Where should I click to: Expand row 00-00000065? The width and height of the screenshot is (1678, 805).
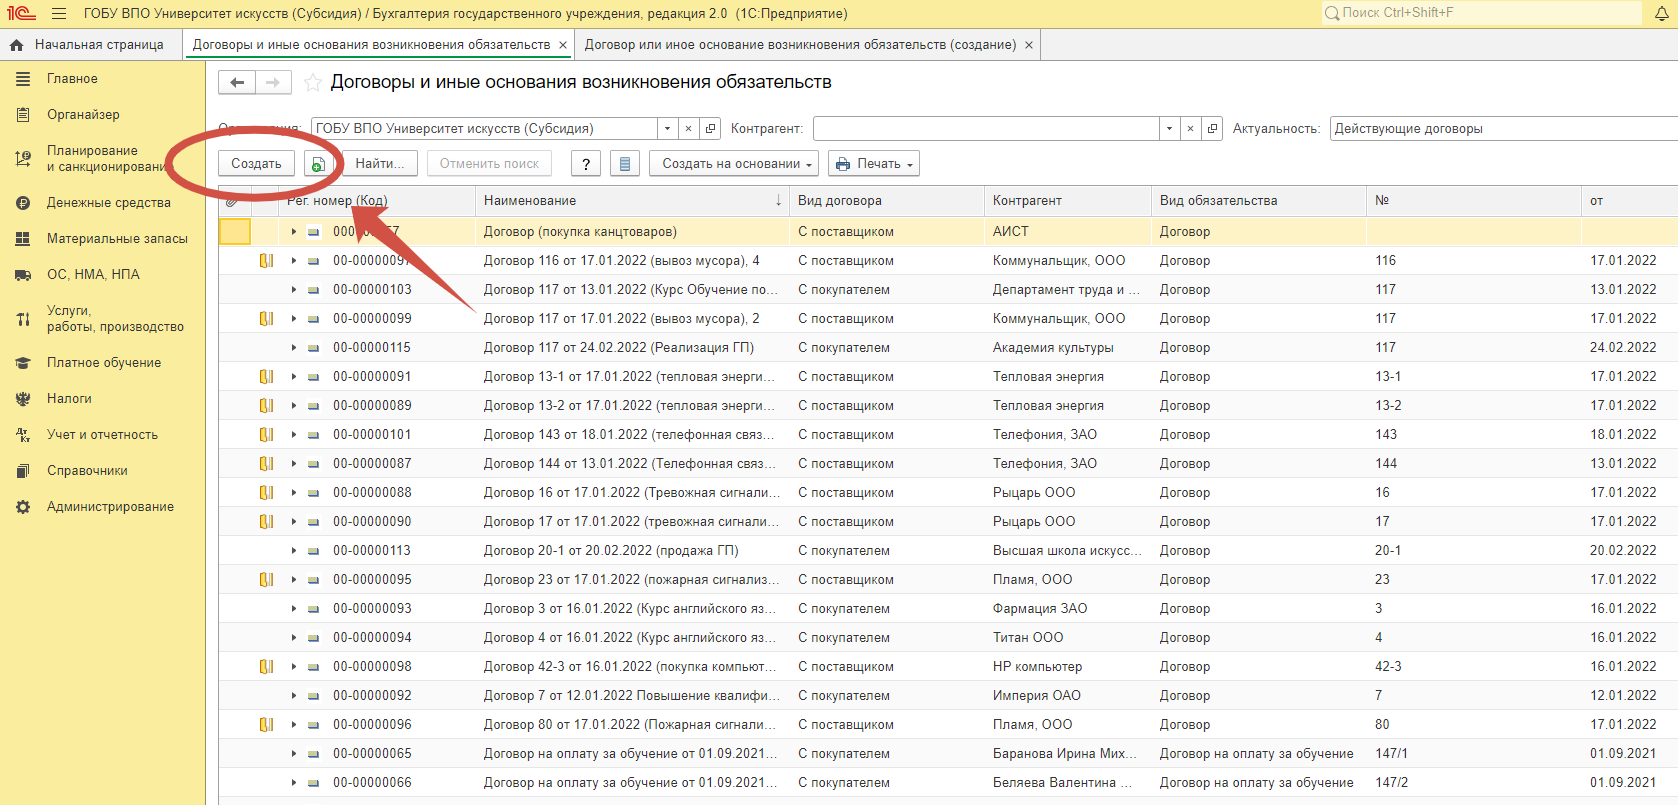coord(294,754)
